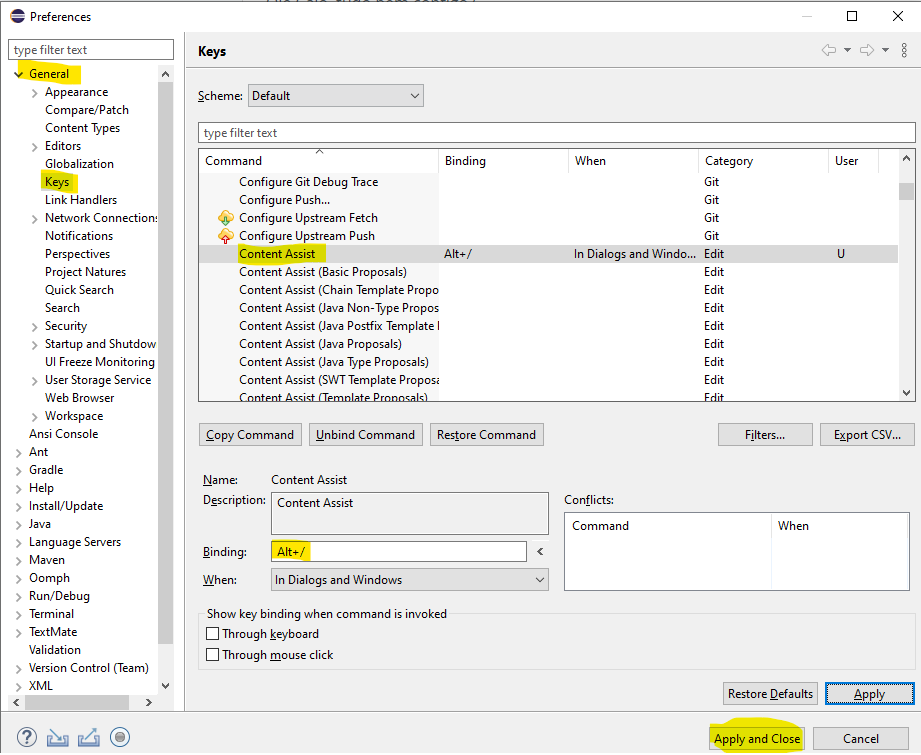
Task: Click the back navigation arrow
Action: (829, 50)
